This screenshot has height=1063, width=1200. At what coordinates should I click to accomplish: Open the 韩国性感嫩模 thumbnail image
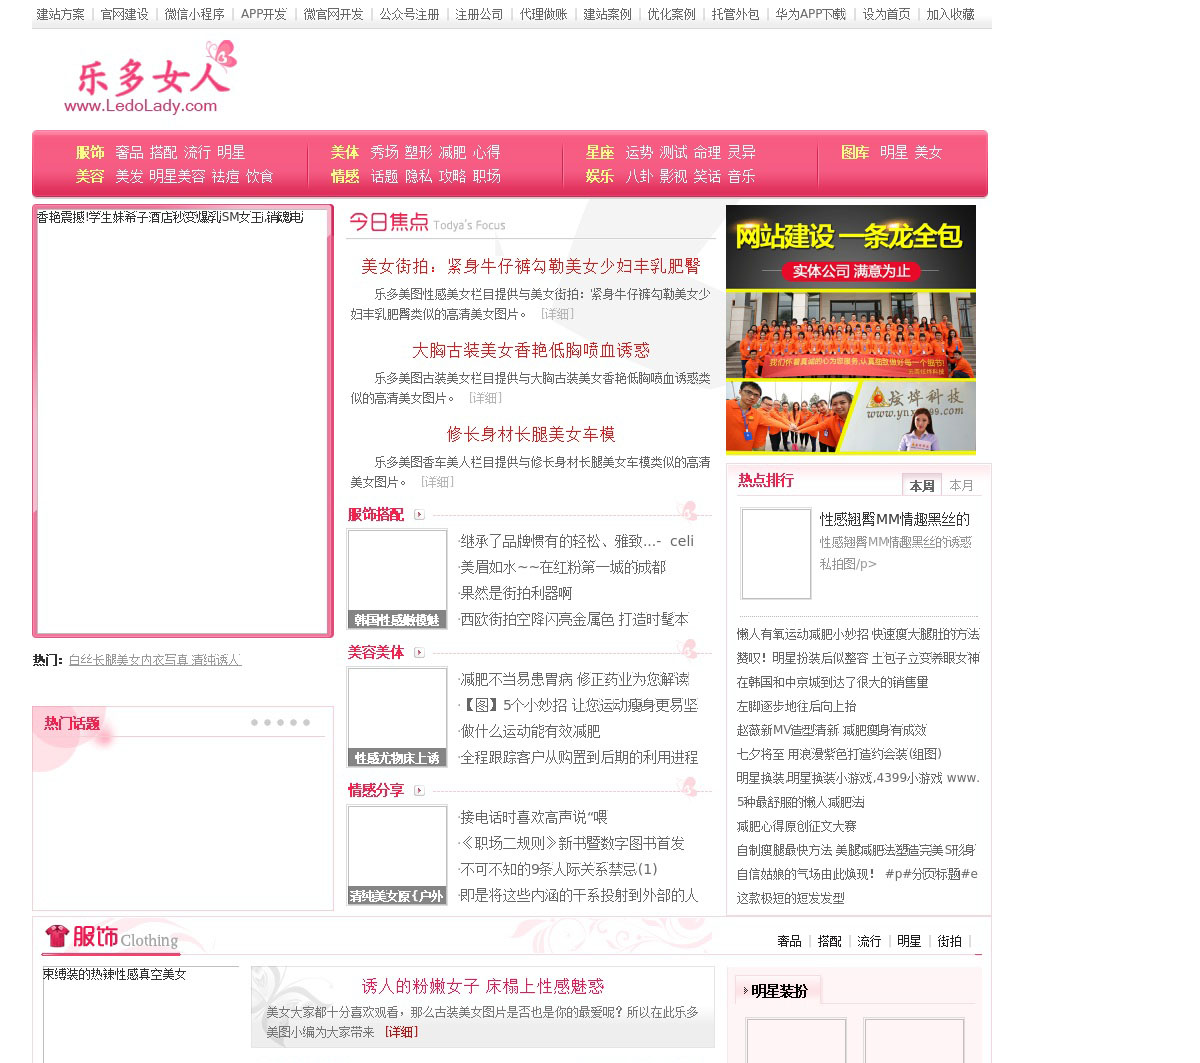397,579
